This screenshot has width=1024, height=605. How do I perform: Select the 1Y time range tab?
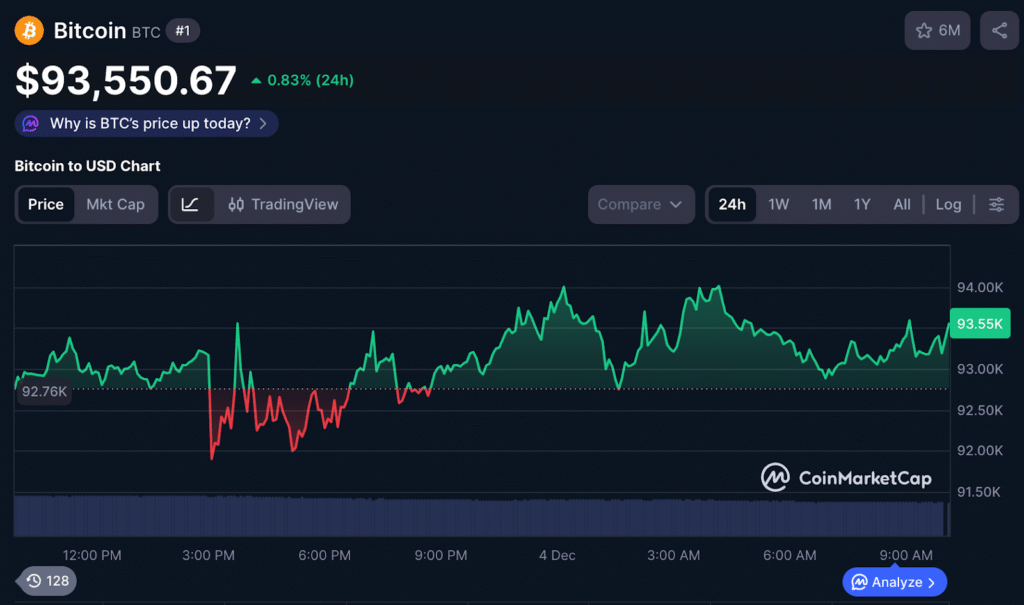[862, 204]
